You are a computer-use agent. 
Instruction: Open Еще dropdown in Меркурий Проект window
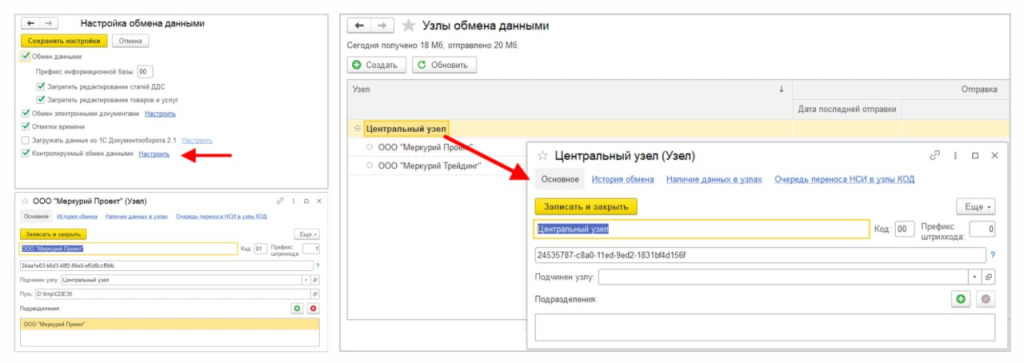pyautogui.click(x=307, y=234)
